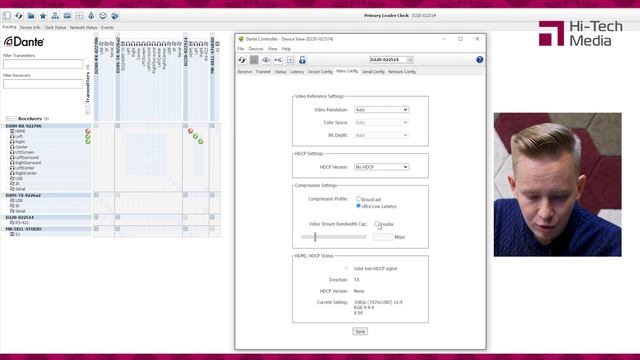Collapse the MK-DELL-STUDIO receiver group
640x360 pixels.
point(3,229)
